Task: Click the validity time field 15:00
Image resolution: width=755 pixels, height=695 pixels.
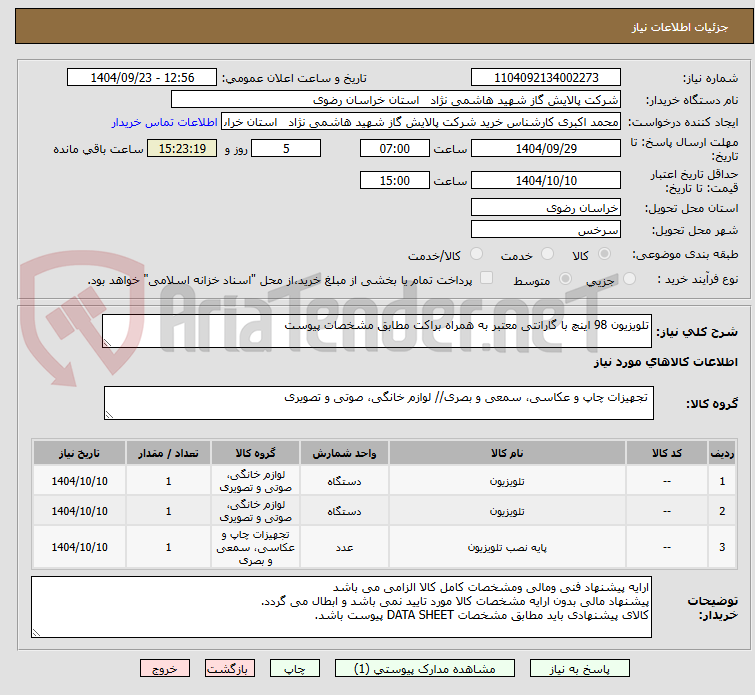Action: [x=395, y=181]
